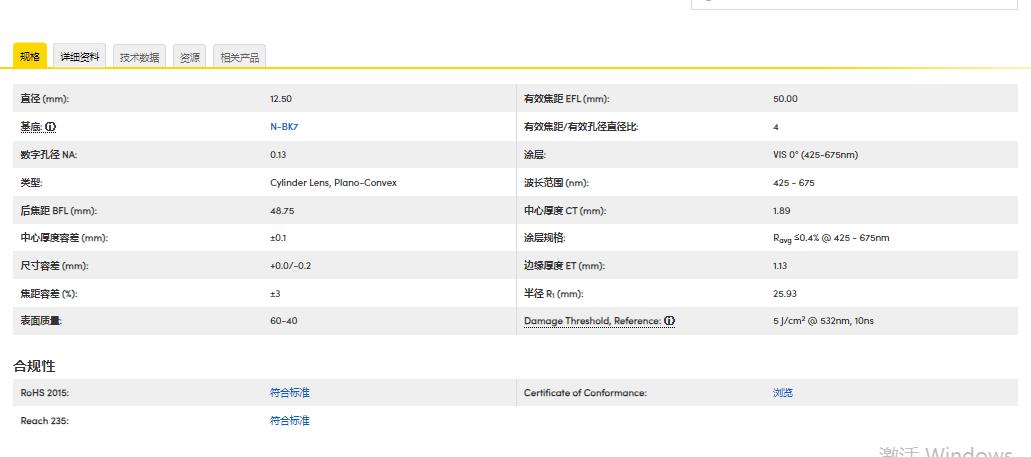Select the 技术数据 tab
The width and height of the screenshot is (1031, 457).
139,57
